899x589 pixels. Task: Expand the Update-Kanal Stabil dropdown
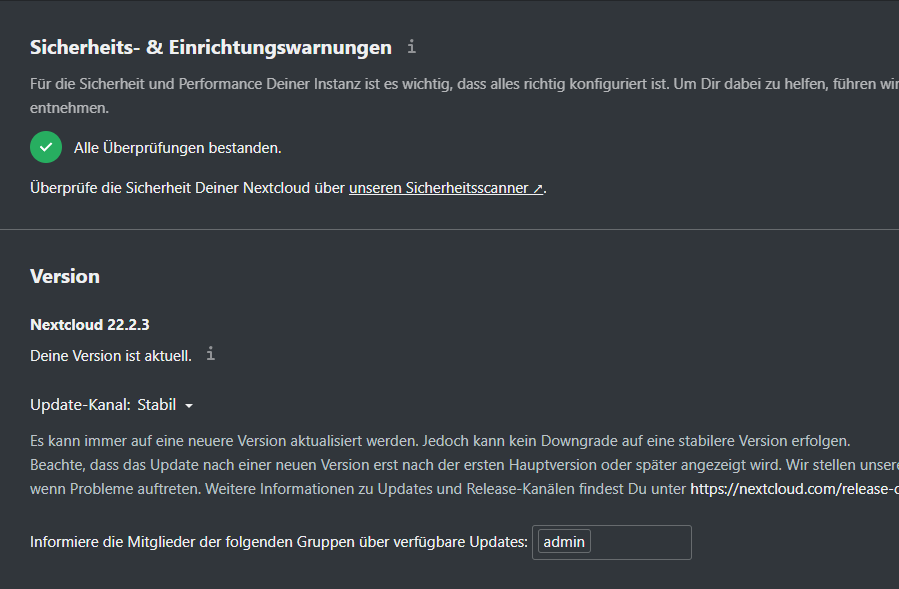tap(165, 405)
